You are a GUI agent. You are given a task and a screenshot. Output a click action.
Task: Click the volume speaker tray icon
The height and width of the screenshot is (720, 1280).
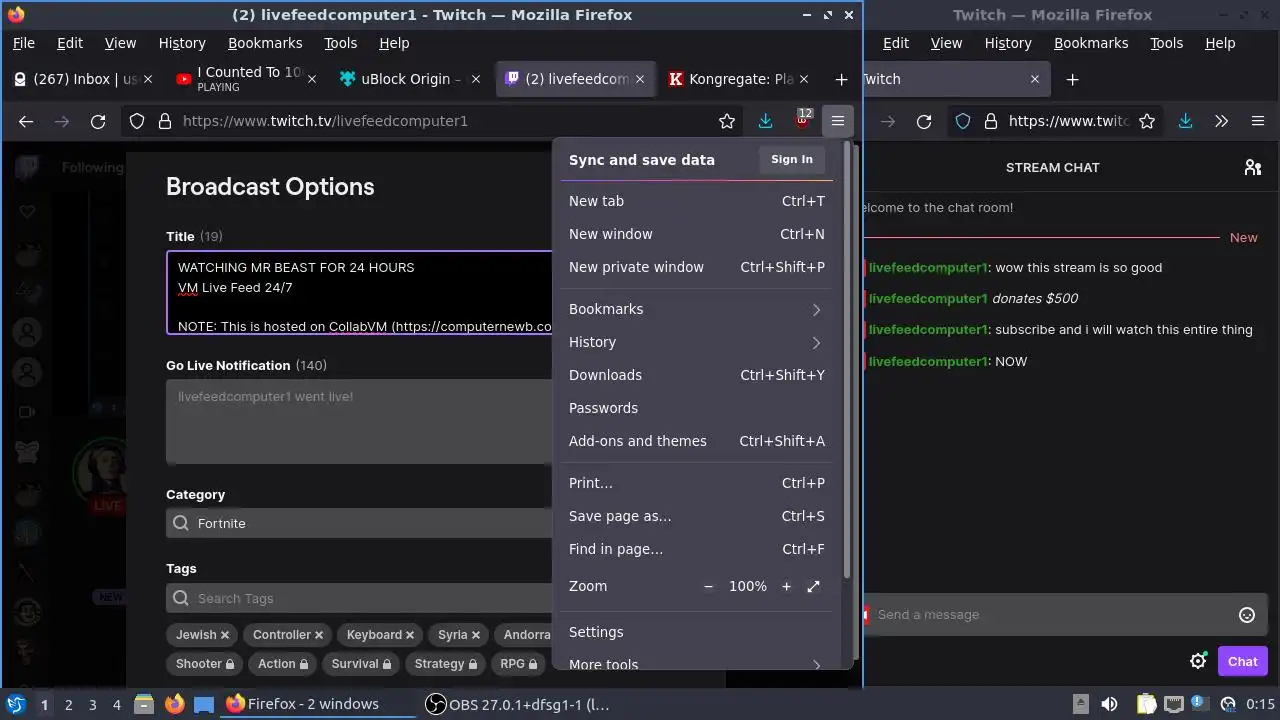pyautogui.click(x=1108, y=704)
